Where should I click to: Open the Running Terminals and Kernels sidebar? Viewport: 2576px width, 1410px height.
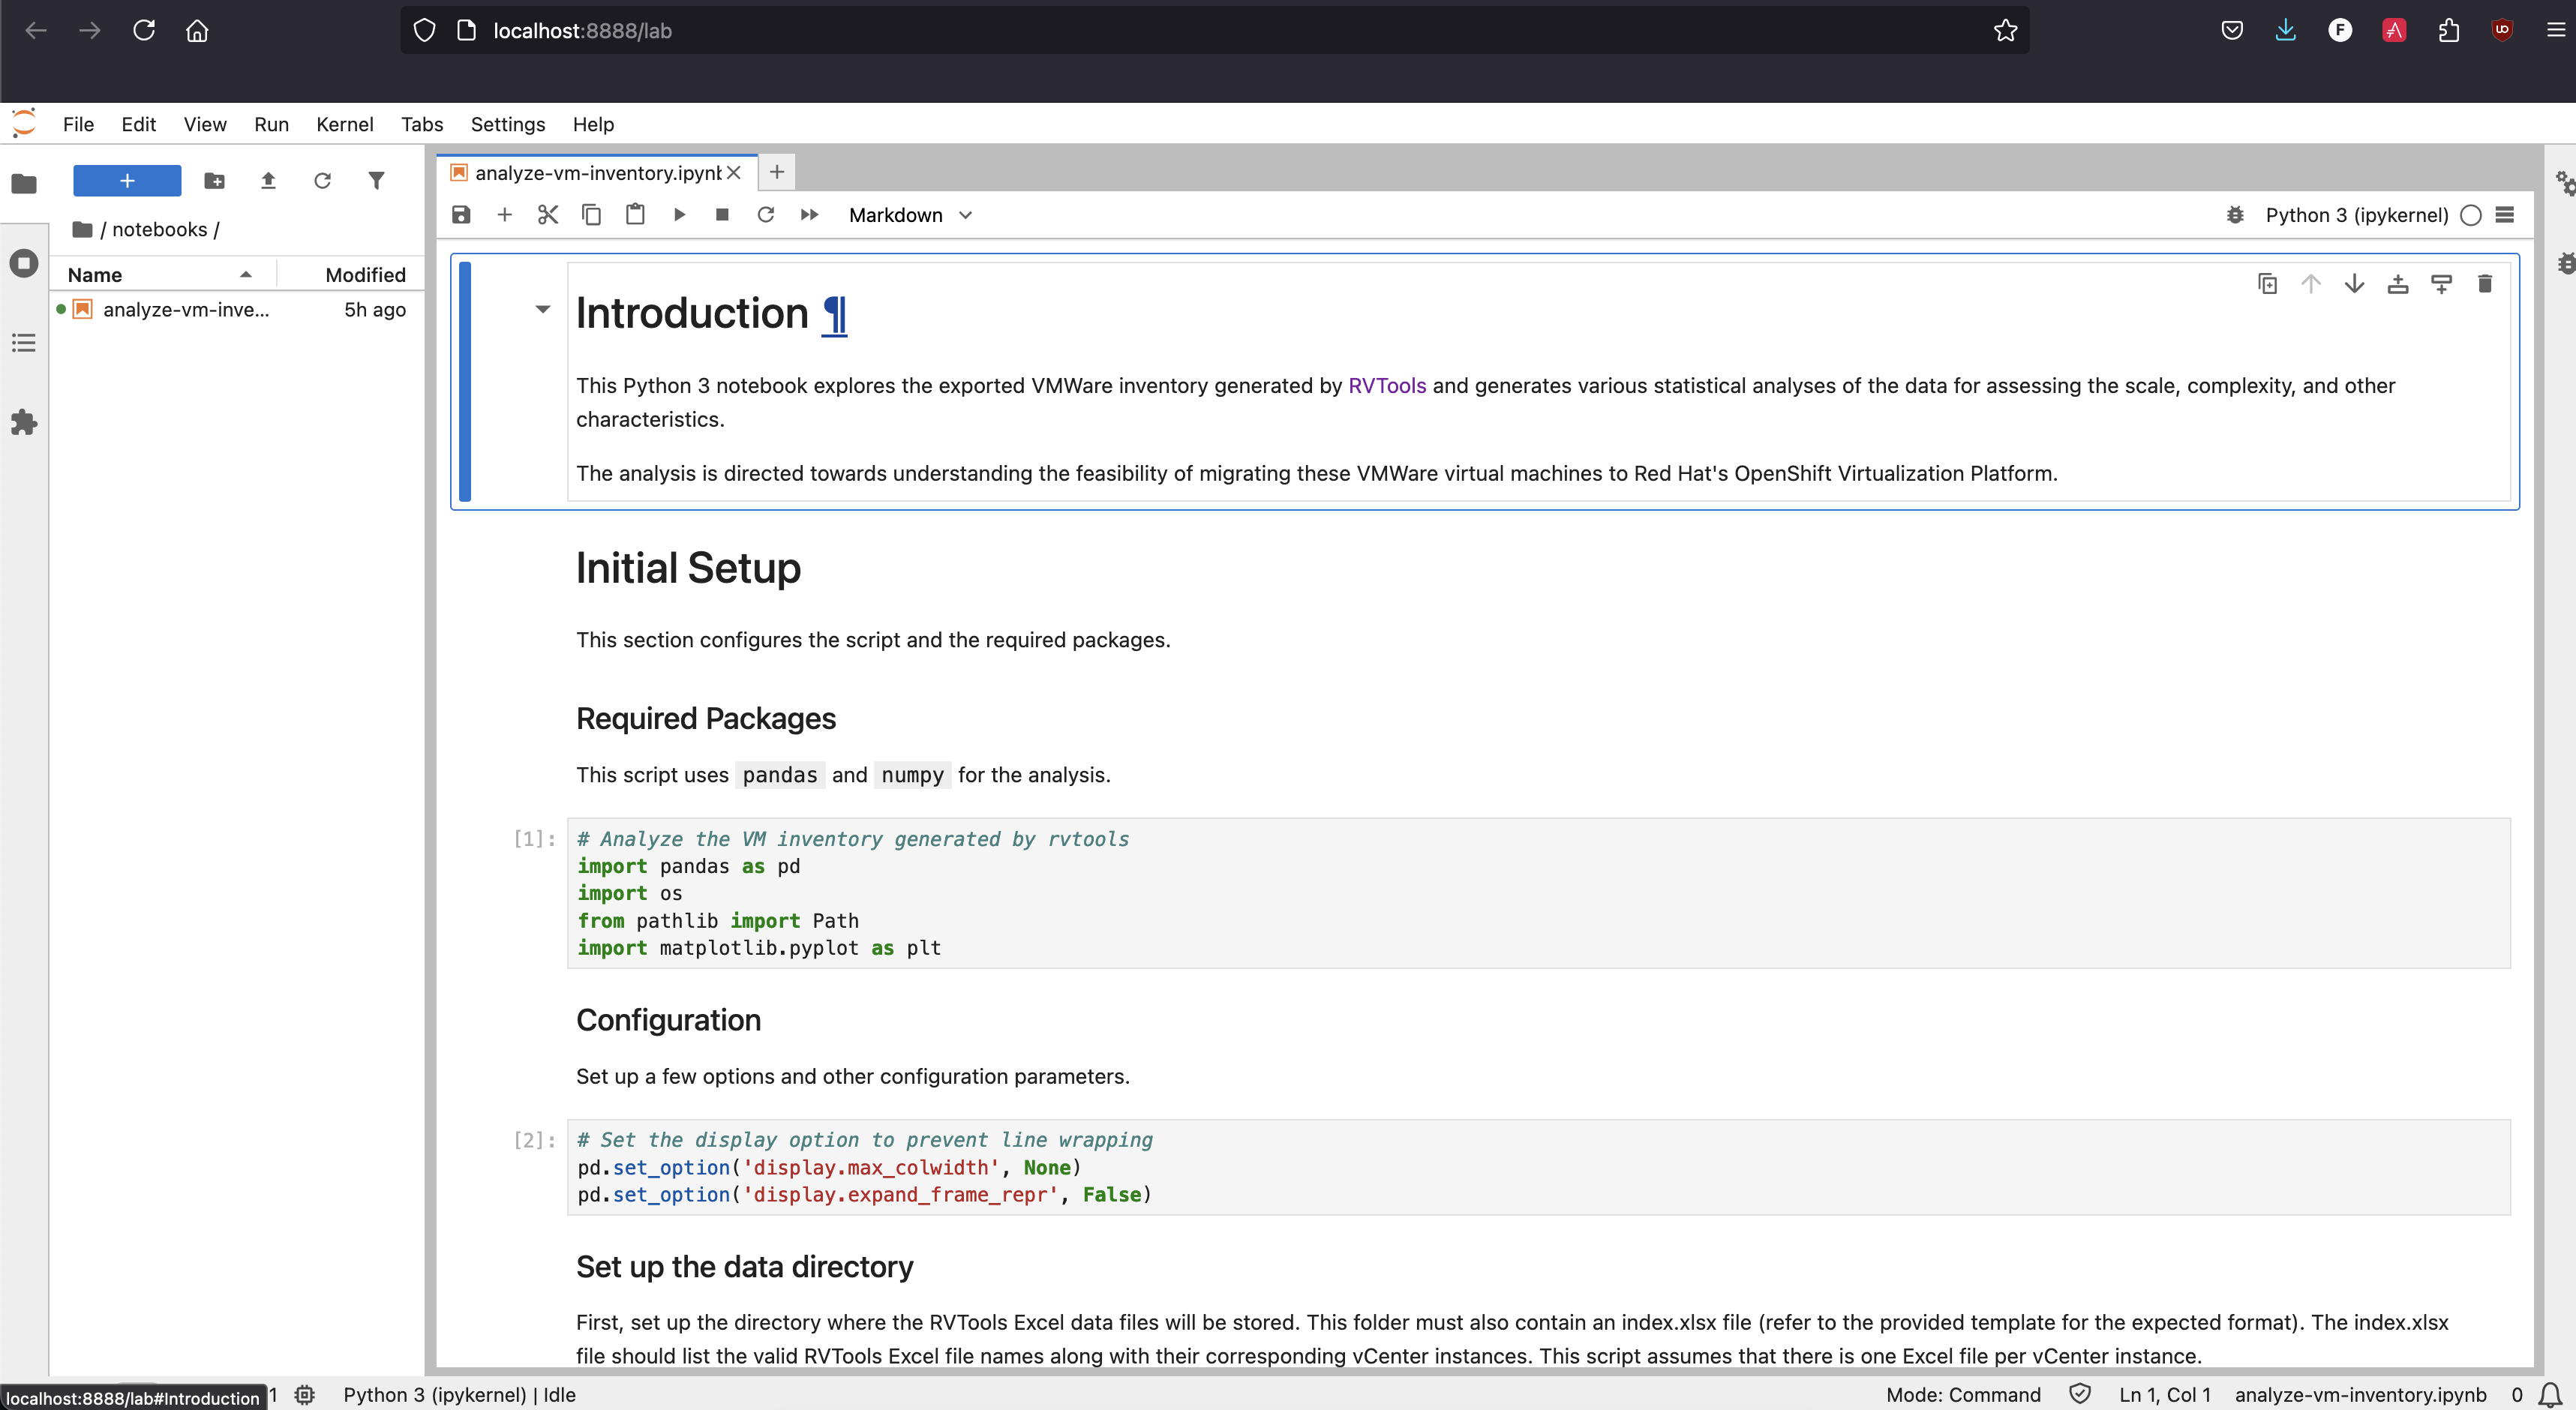click(24, 264)
